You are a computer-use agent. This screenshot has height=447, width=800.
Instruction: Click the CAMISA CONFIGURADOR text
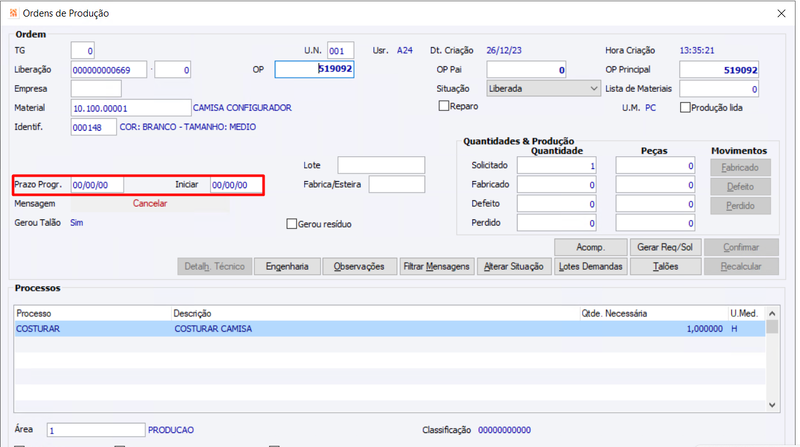242,108
